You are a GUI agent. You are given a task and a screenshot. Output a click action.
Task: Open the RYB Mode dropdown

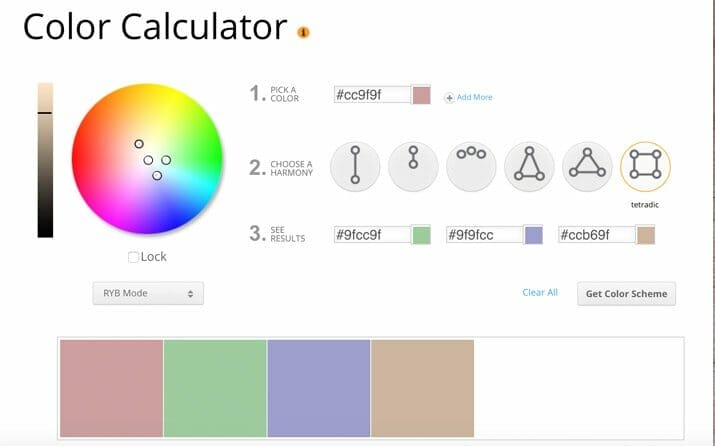click(x=148, y=293)
